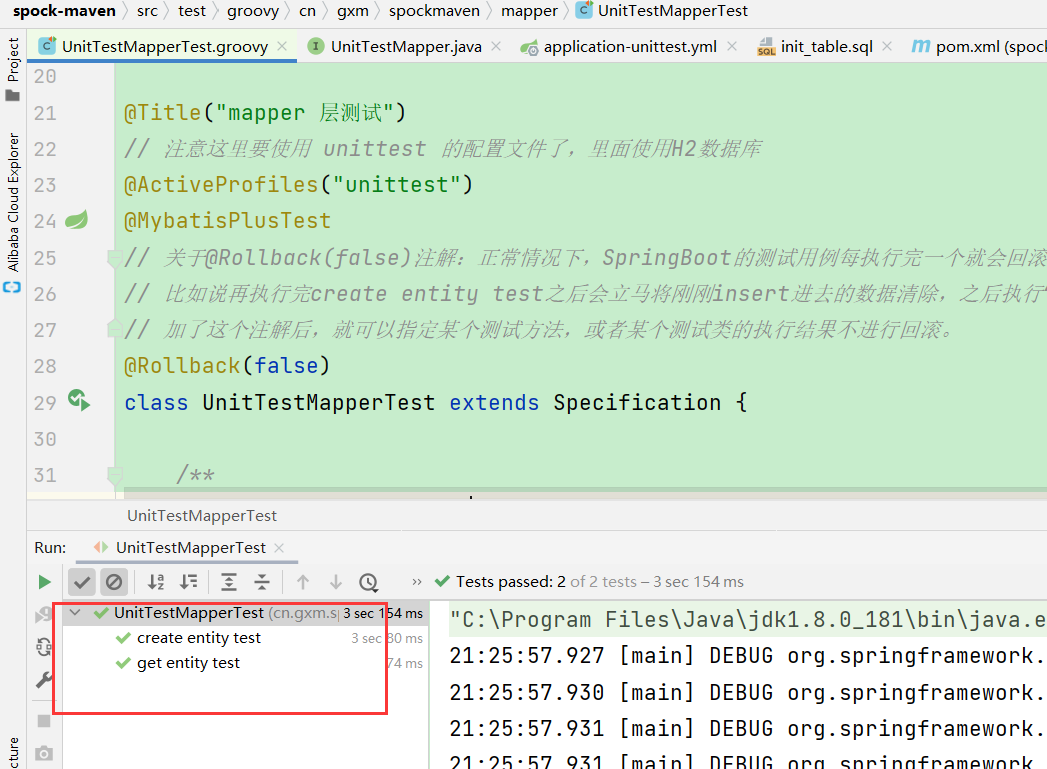Run test class from line 29 gutter icon
The height and width of the screenshot is (769, 1047).
pyautogui.click(x=79, y=401)
